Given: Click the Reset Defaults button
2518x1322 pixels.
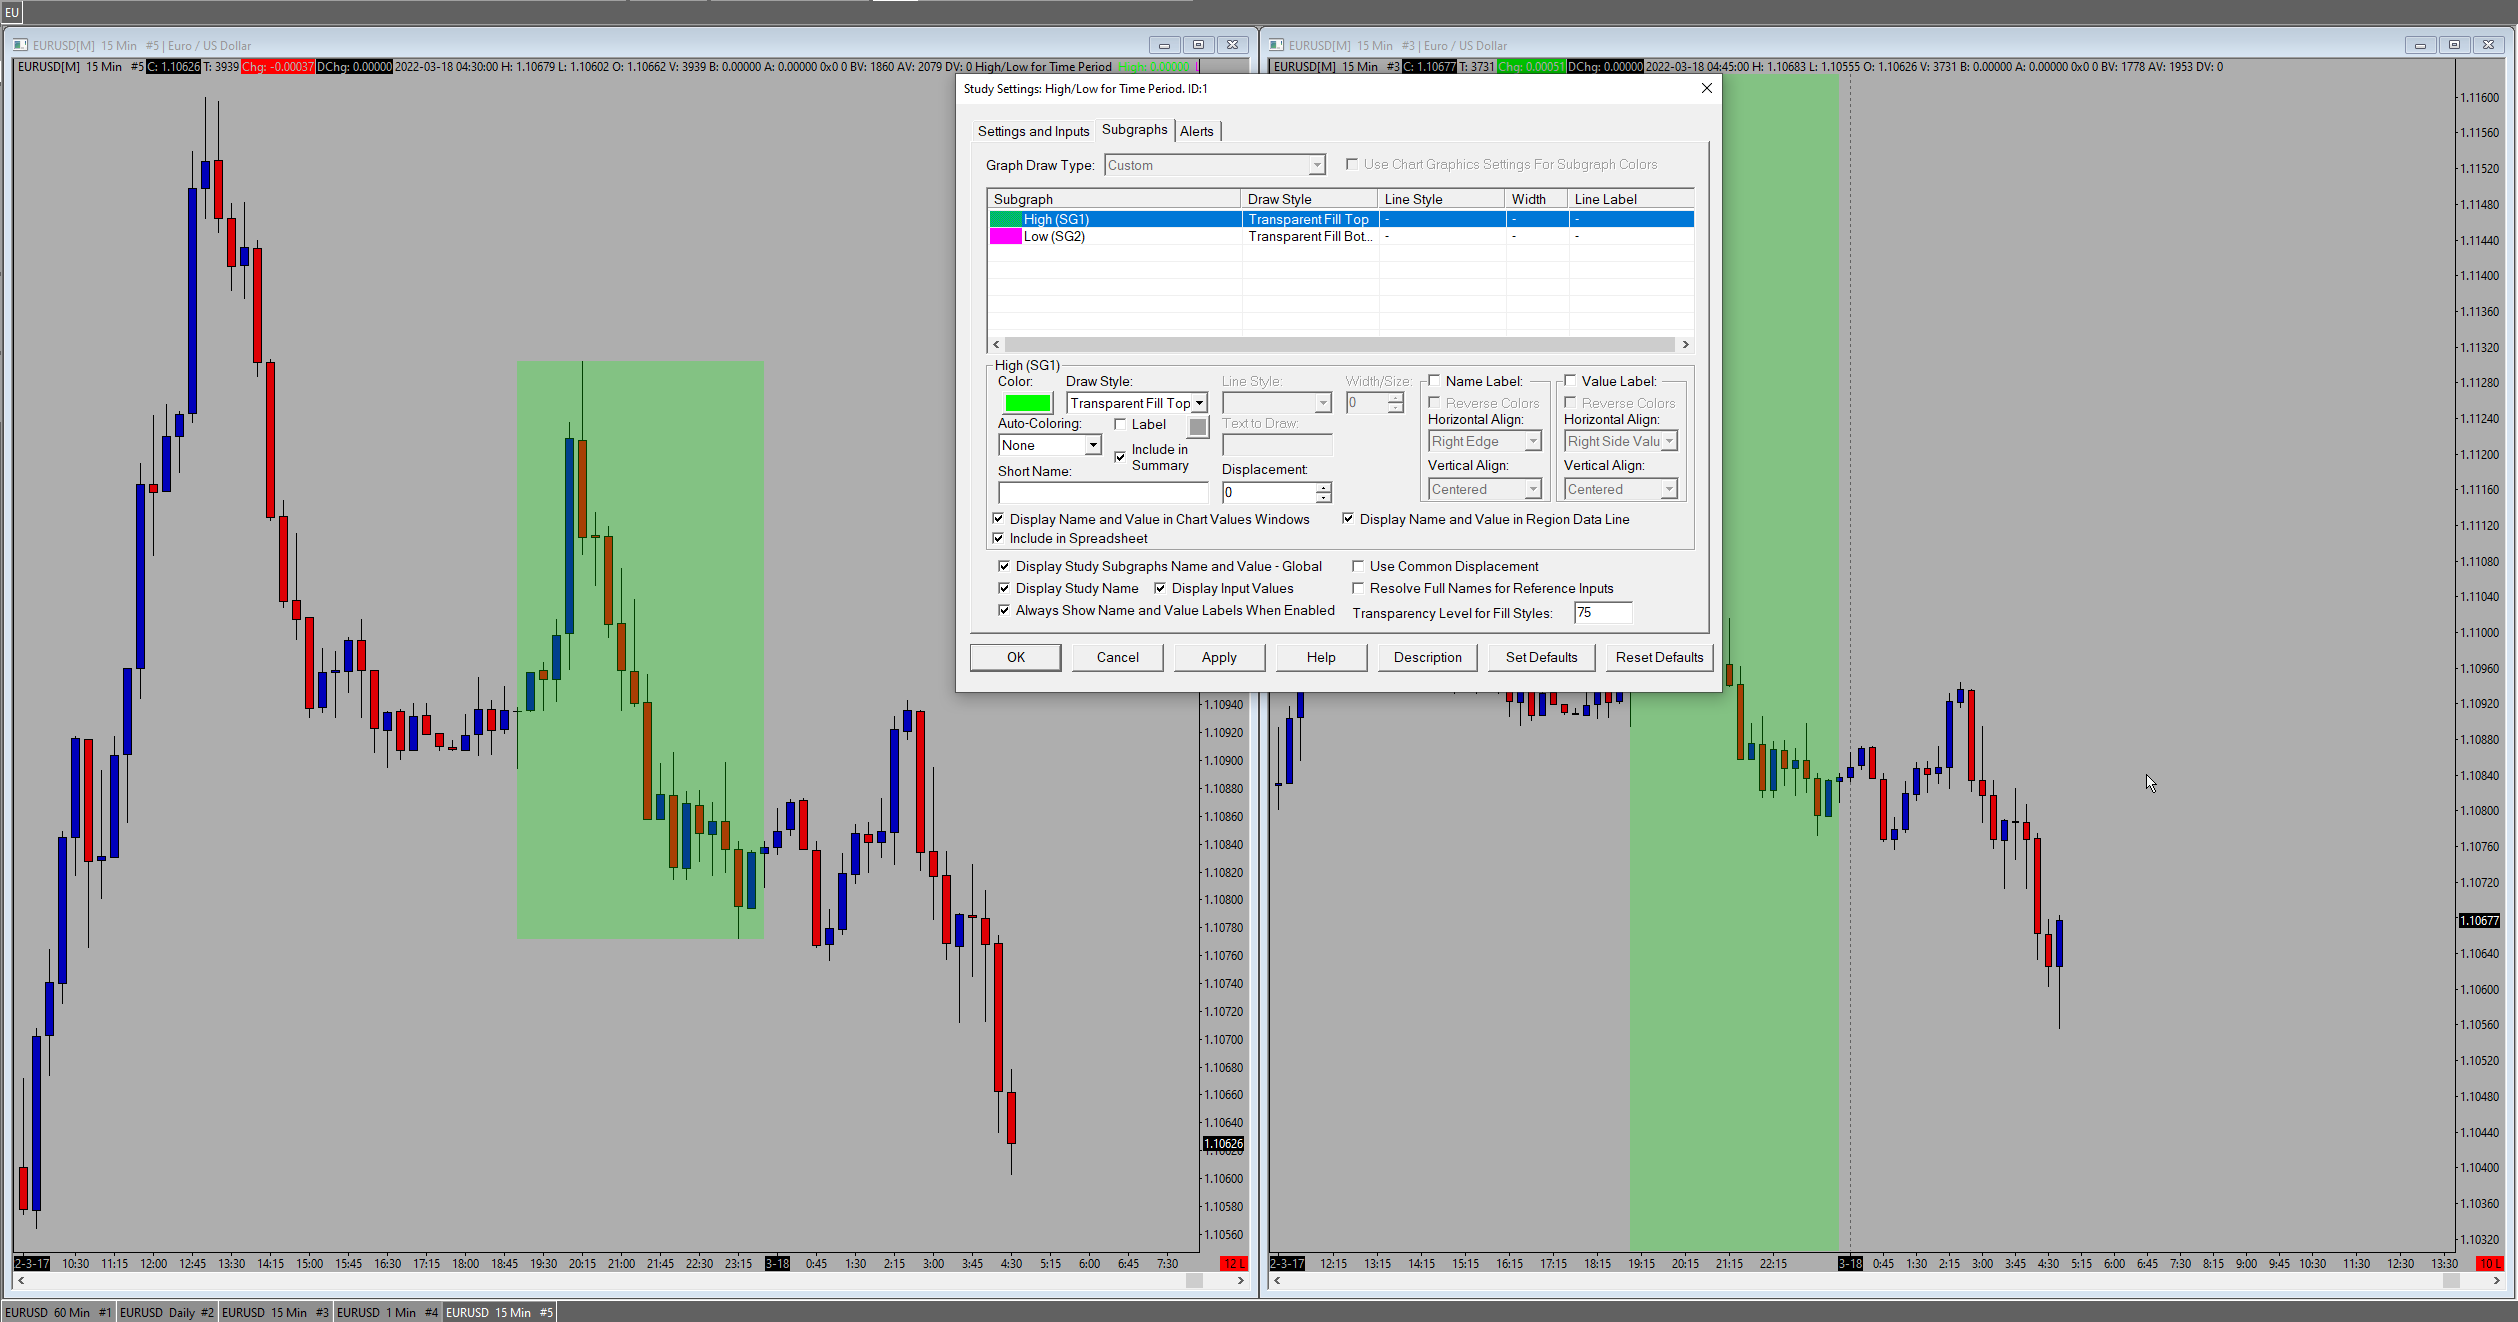Looking at the screenshot, I should 1659,657.
